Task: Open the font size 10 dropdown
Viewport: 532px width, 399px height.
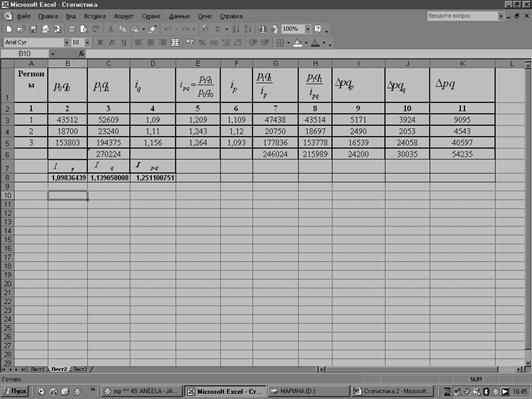Action: tap(88, 42)
